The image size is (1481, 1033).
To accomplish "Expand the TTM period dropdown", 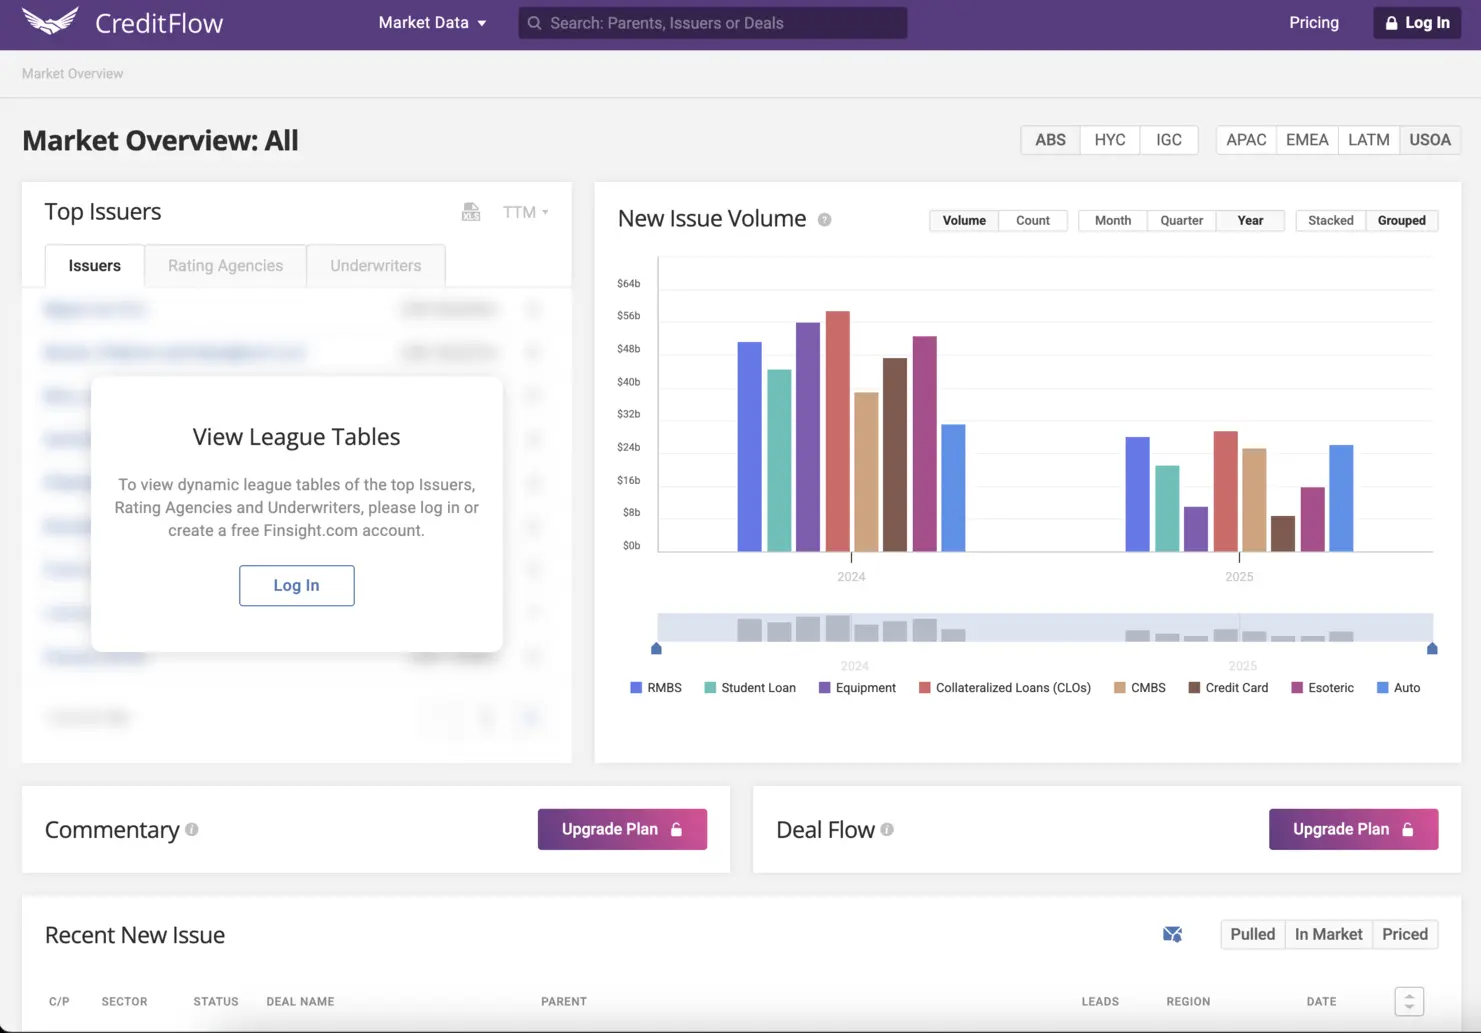I will pos(525,212).
